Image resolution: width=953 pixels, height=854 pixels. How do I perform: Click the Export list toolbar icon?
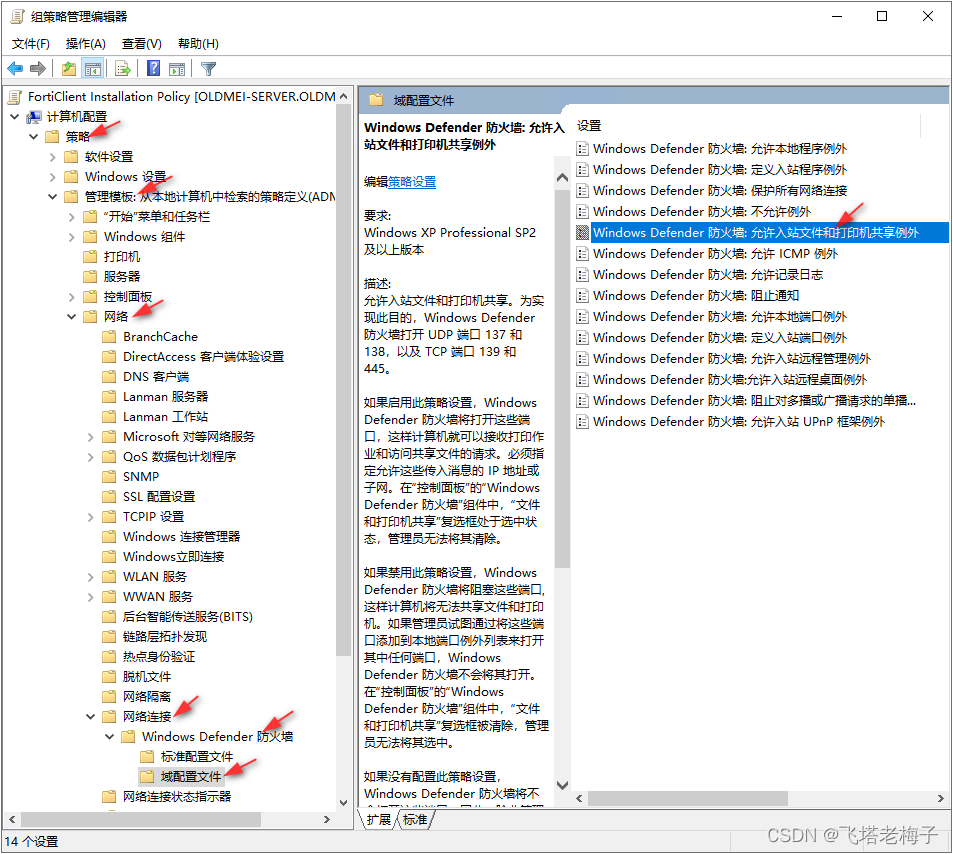(x=123, y=69)
